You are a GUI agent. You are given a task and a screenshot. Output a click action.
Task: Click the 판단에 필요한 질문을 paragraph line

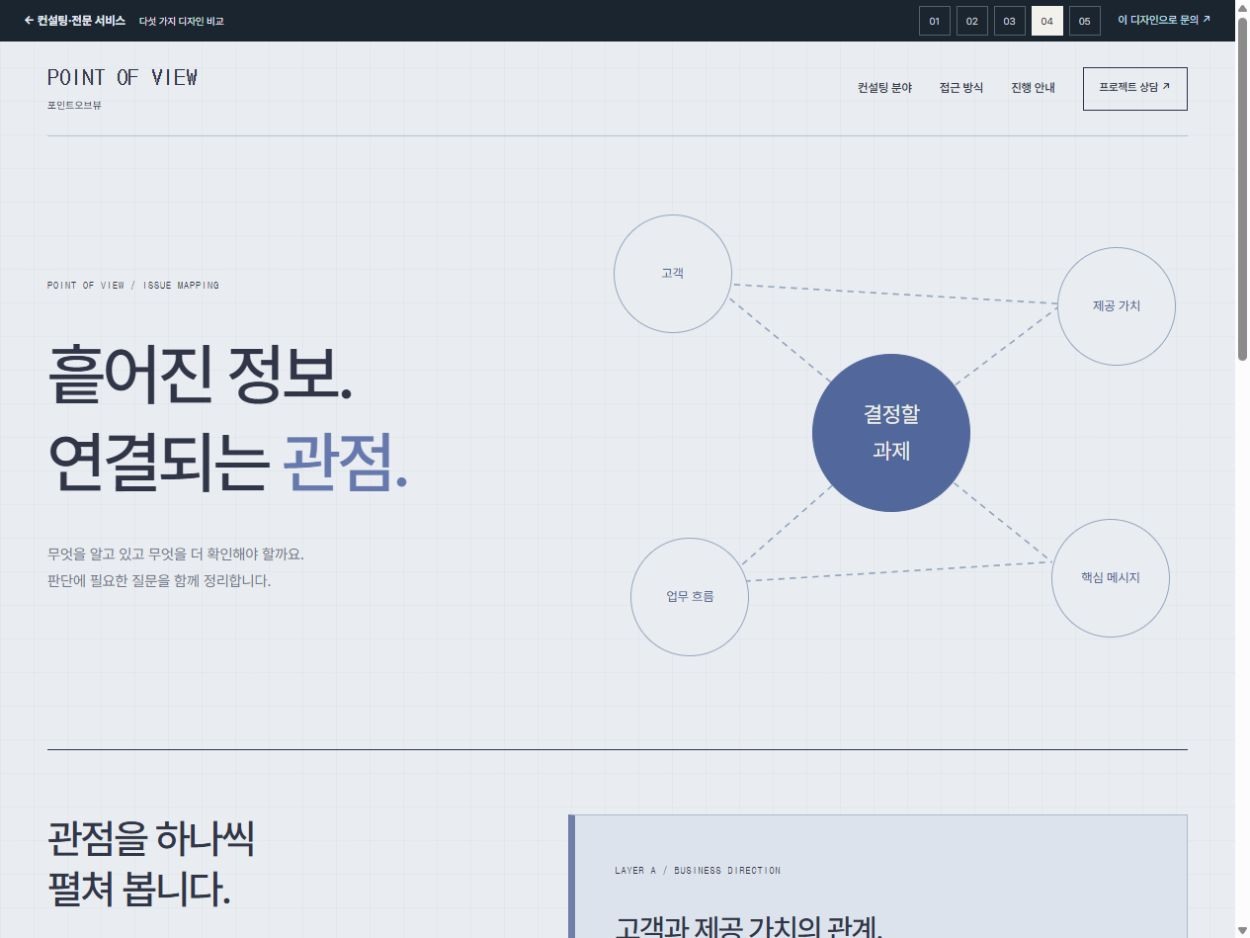(x=159, y=580)
